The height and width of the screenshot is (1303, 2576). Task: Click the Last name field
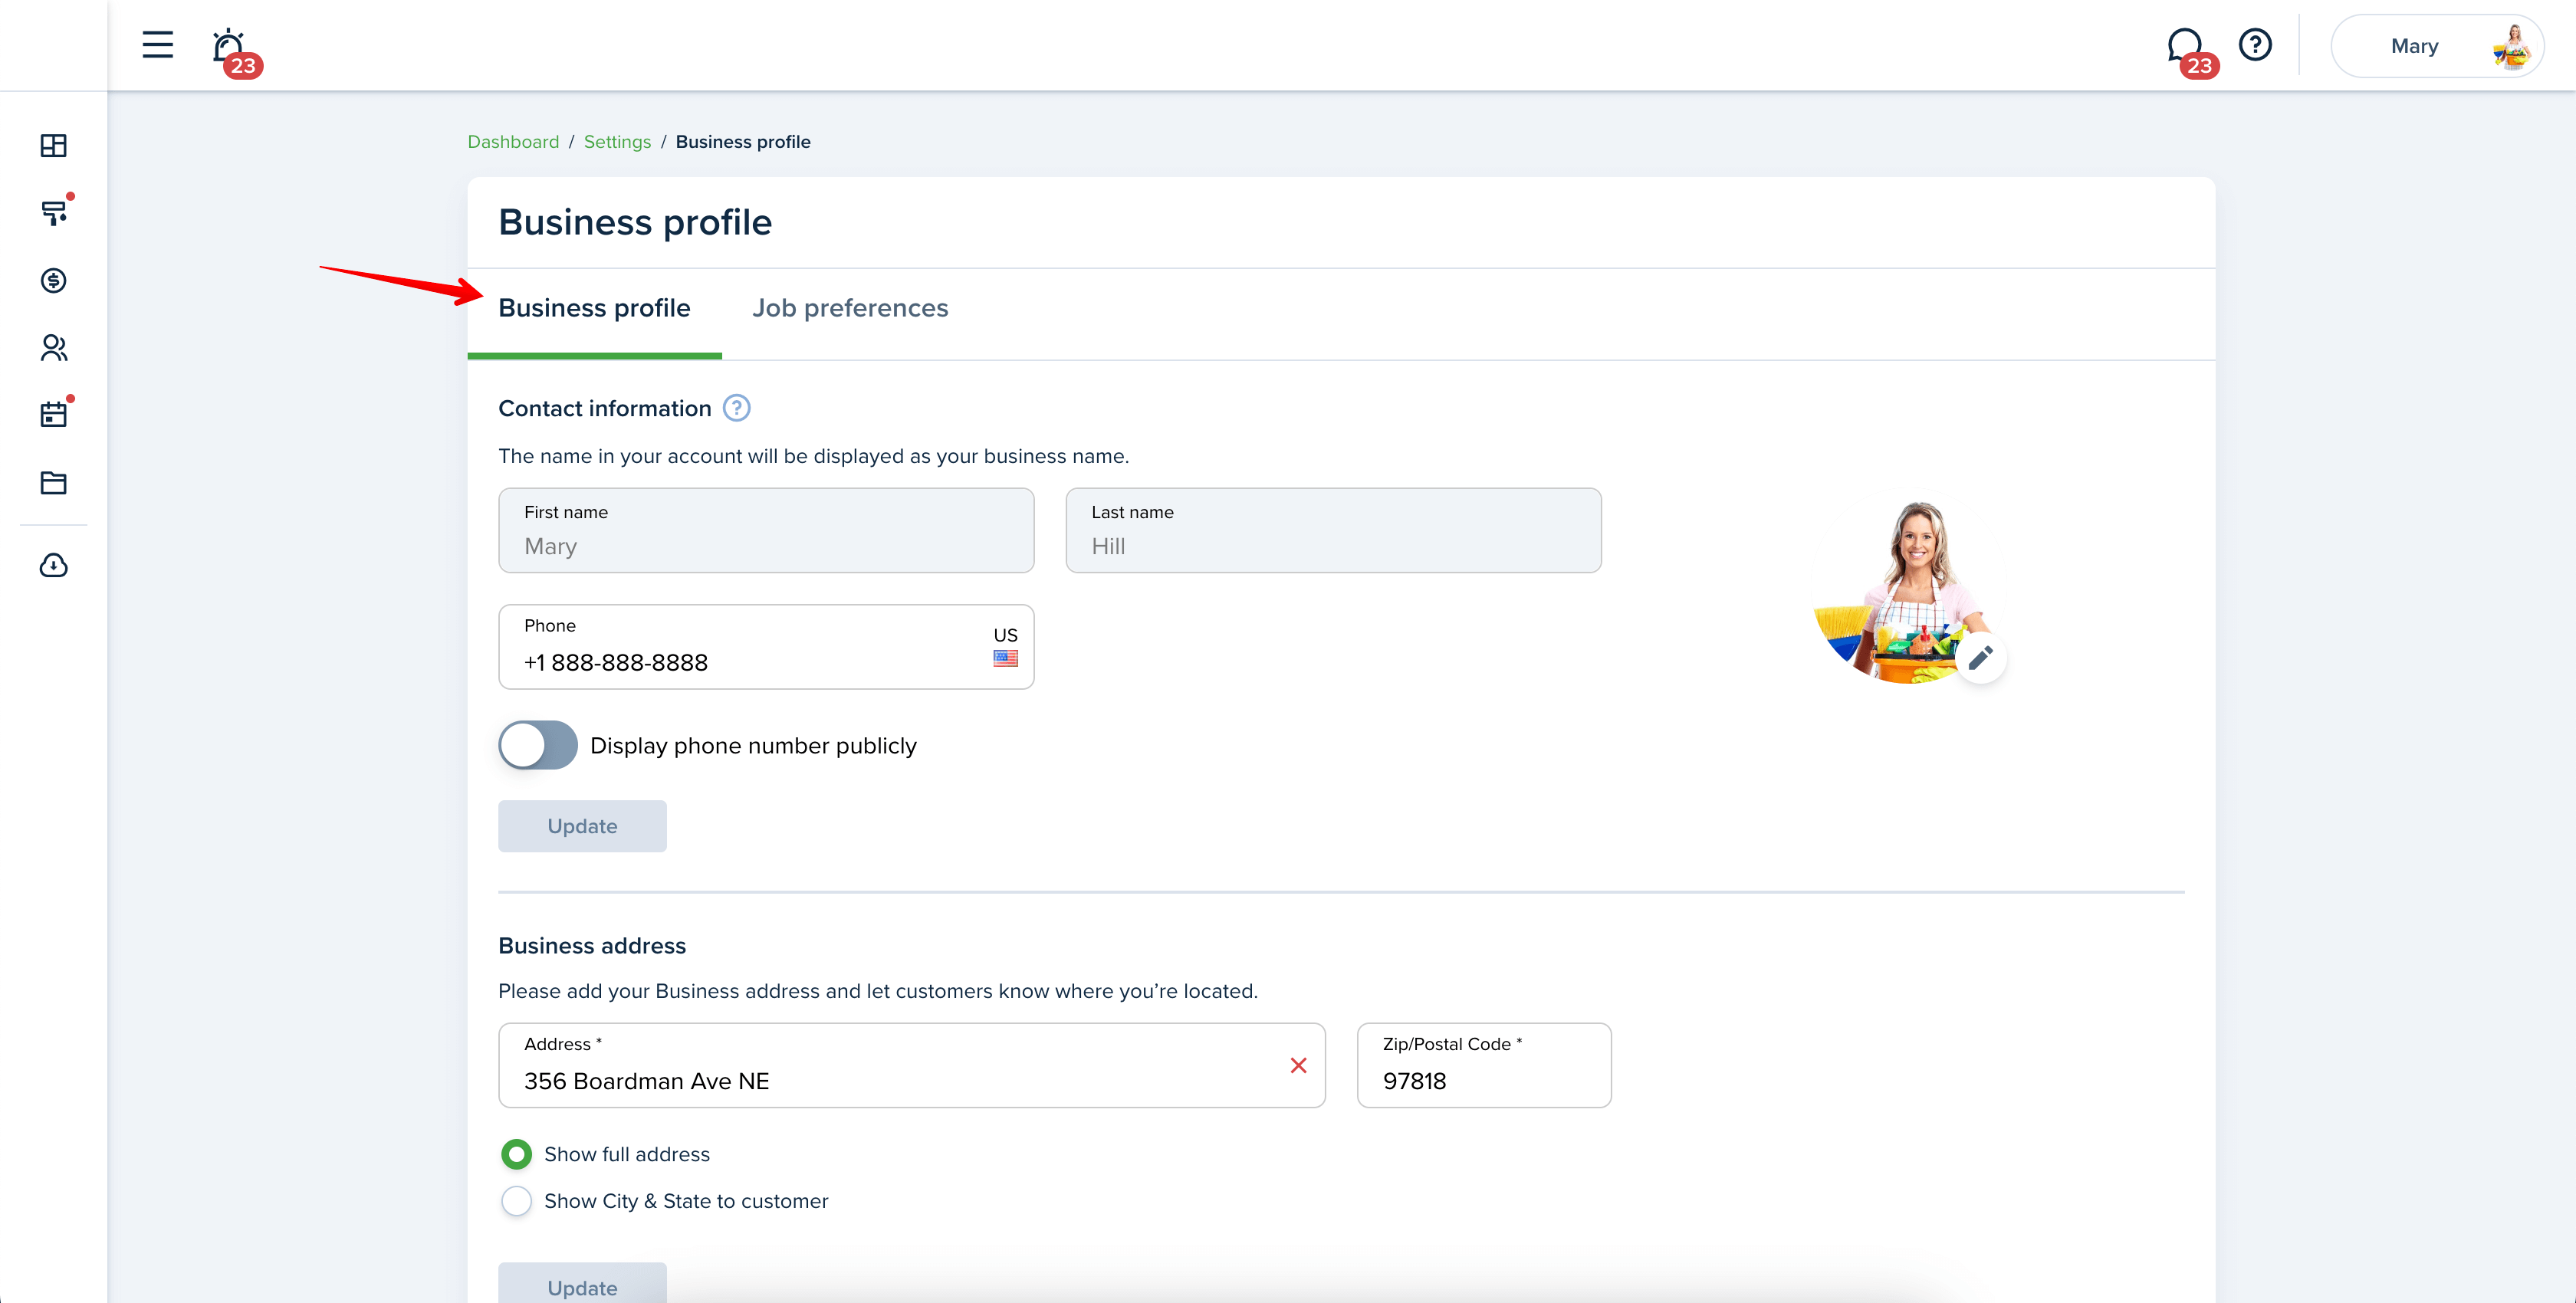(x=1333, y=530)
